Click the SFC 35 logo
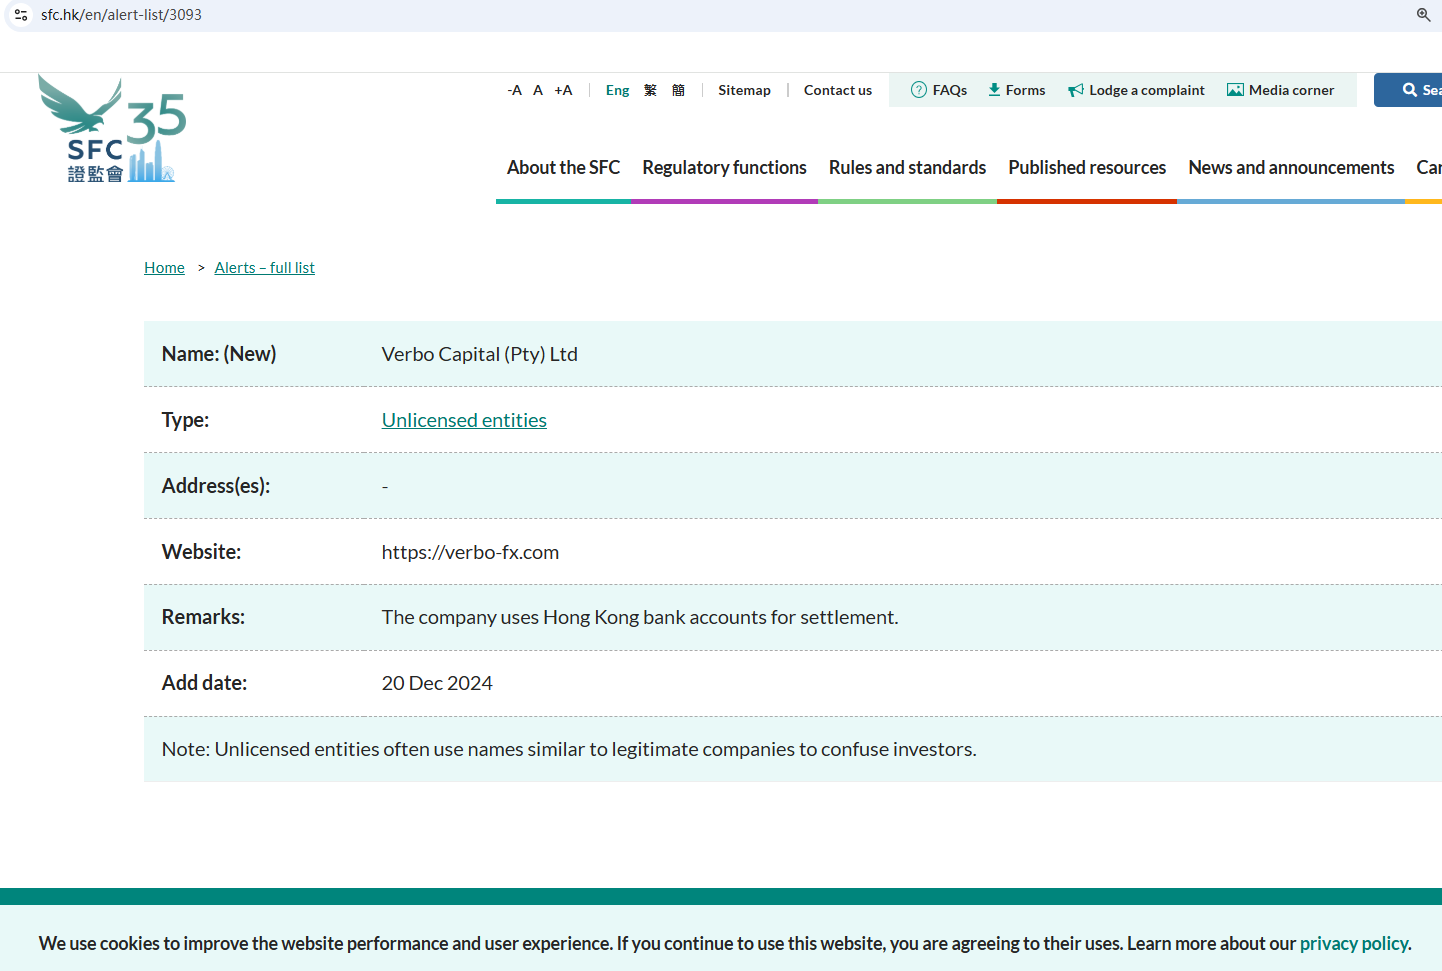This screenshot has height=971, width=1442. (x=112, y=130)
